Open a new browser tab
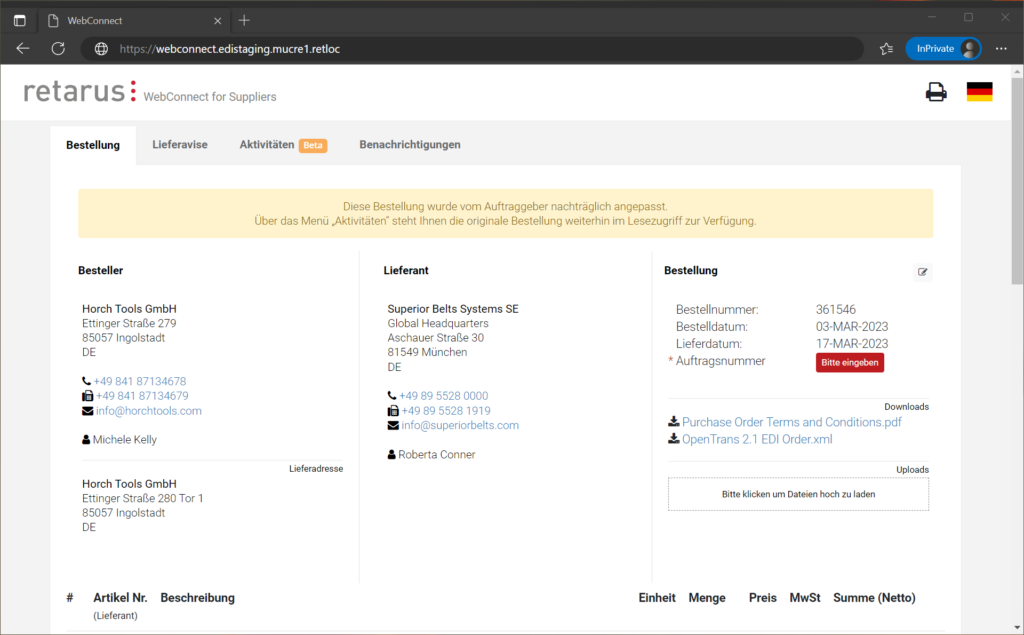The image size is (1024, 635). click(x=244, y=20)
